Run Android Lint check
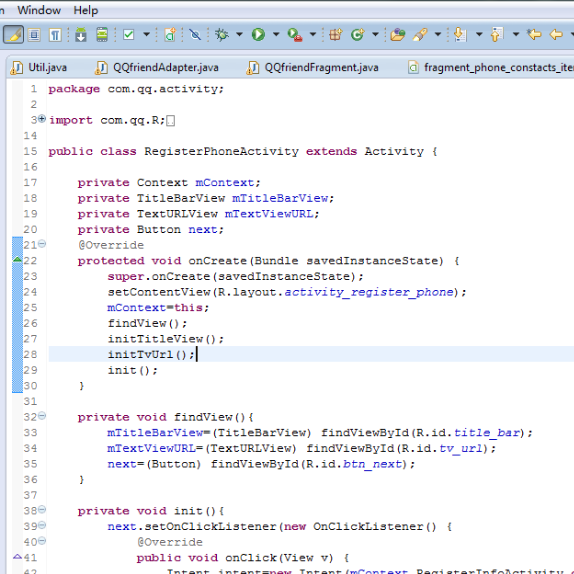574x574 pixels. (x=128, y=35)
